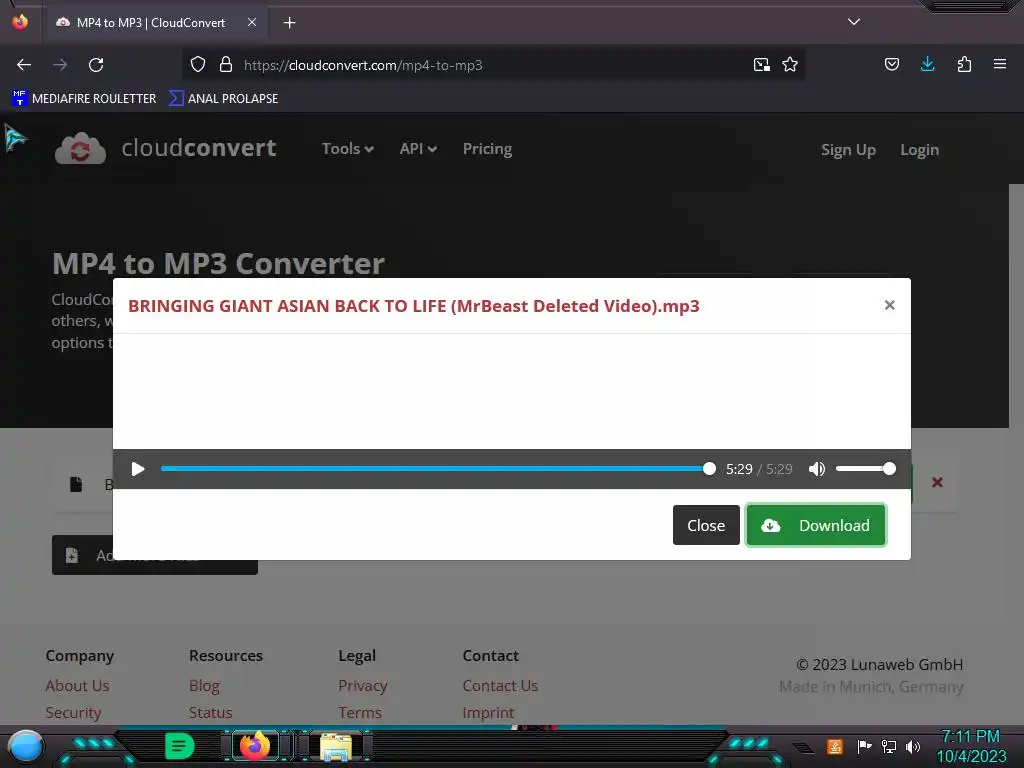Open network status tray icon

point(888,746)
